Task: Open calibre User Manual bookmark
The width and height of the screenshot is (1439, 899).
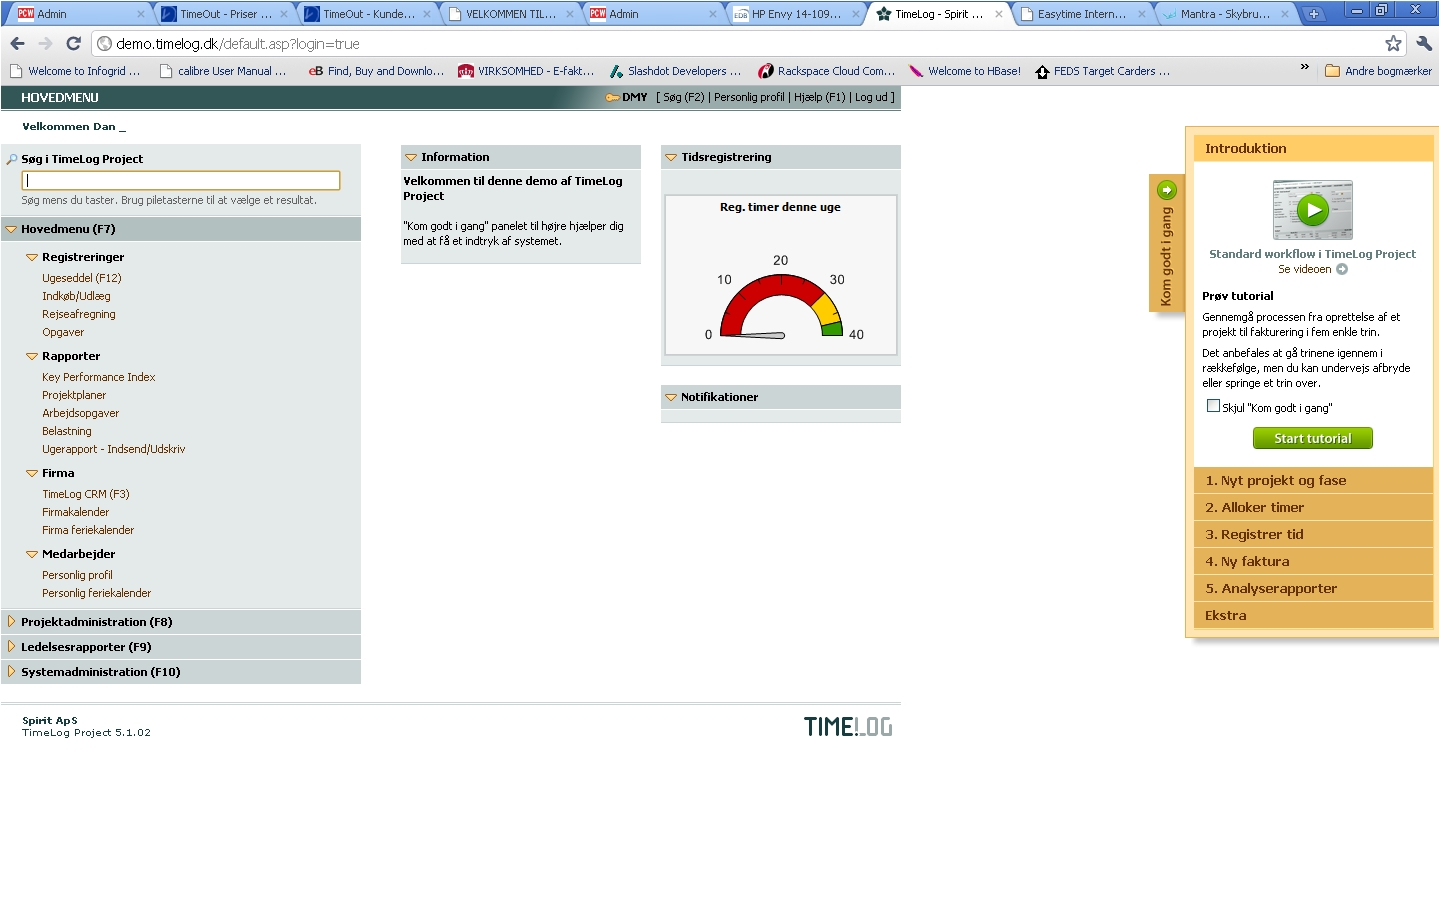Action: click(222, 71)
